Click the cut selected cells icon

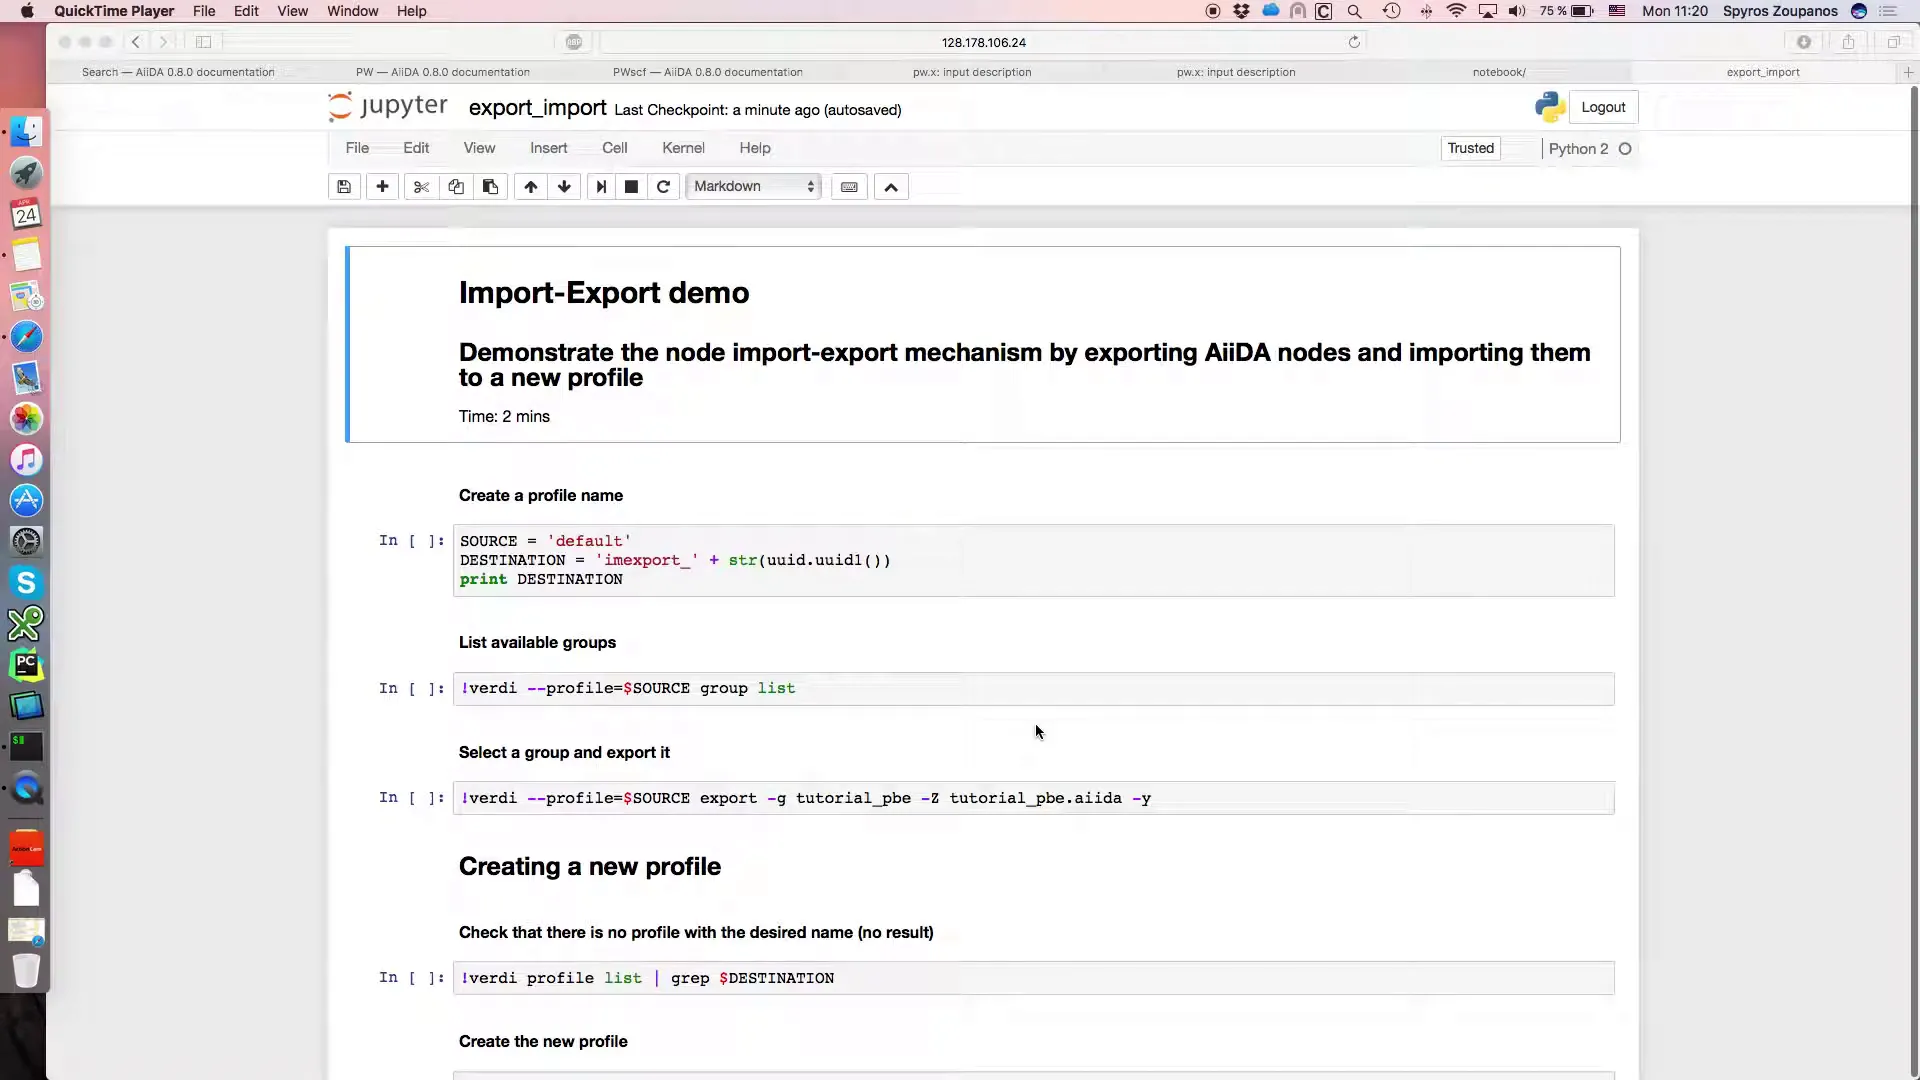[419, 186]
